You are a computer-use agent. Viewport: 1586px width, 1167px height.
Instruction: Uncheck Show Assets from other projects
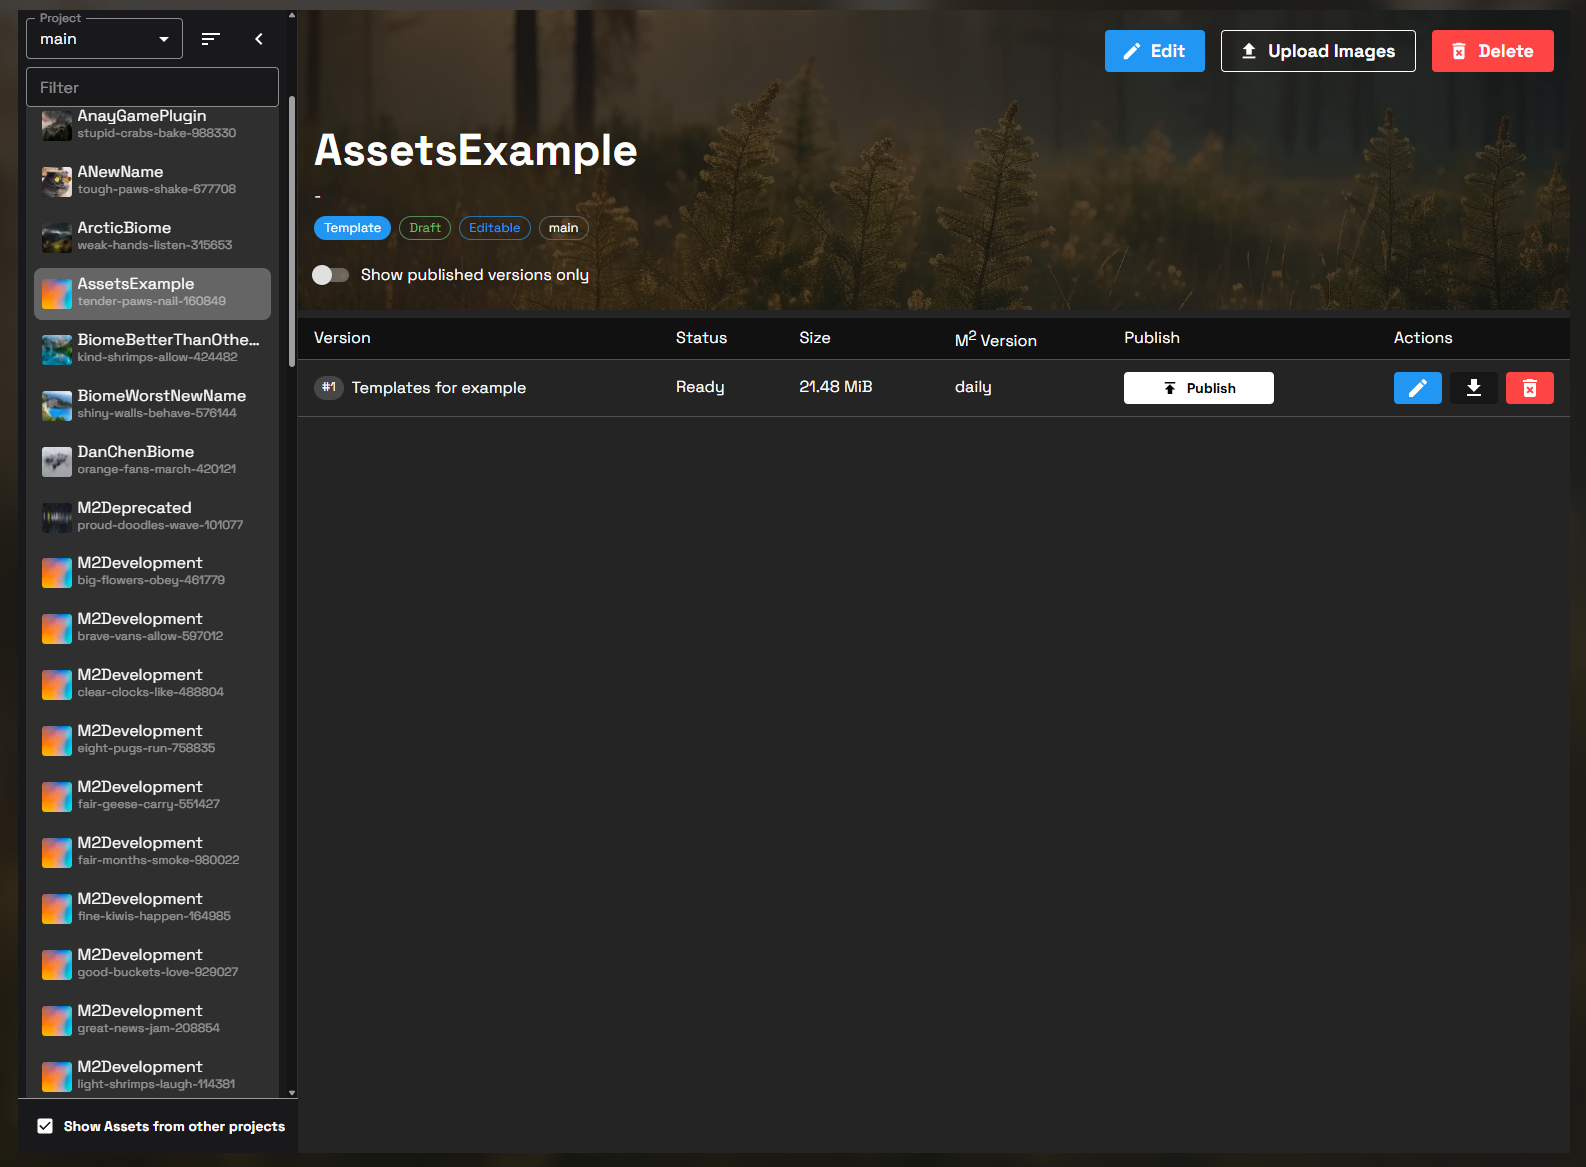(45, 1126)
